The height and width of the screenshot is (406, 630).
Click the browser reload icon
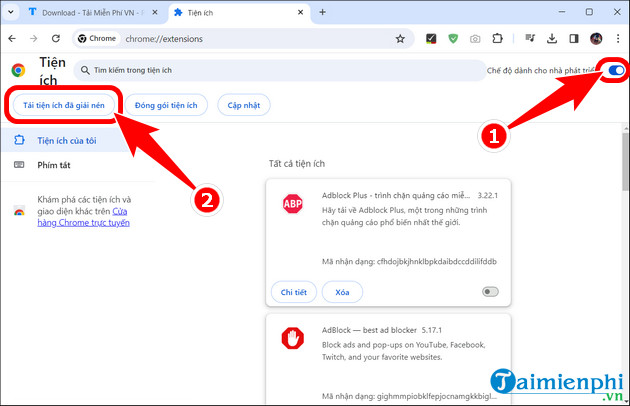58,39
